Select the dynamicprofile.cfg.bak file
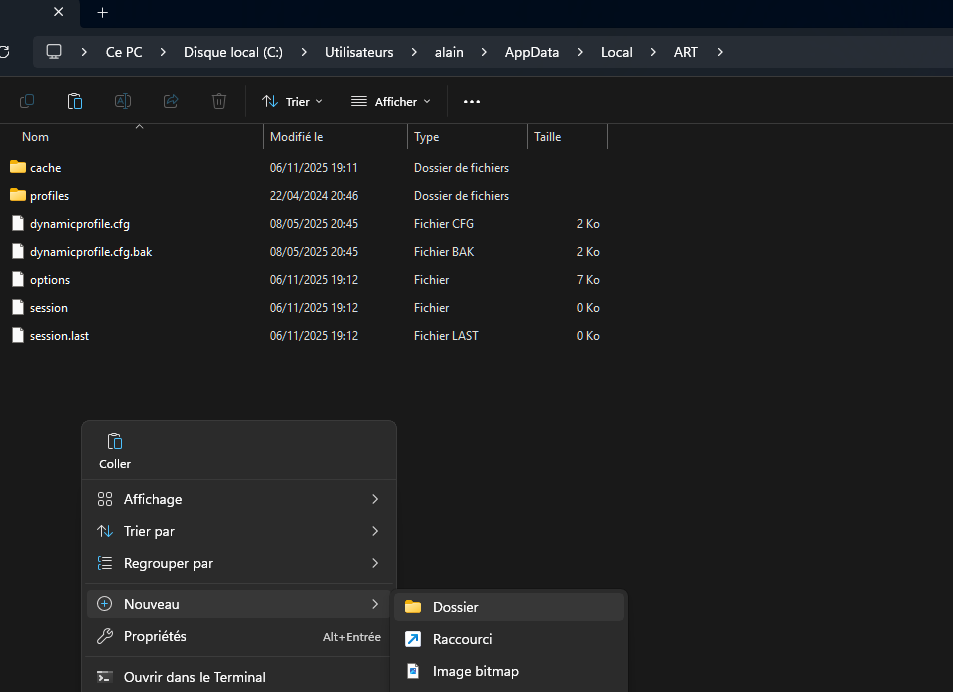Screen dimensions: 953x692 tap(90, 252)
